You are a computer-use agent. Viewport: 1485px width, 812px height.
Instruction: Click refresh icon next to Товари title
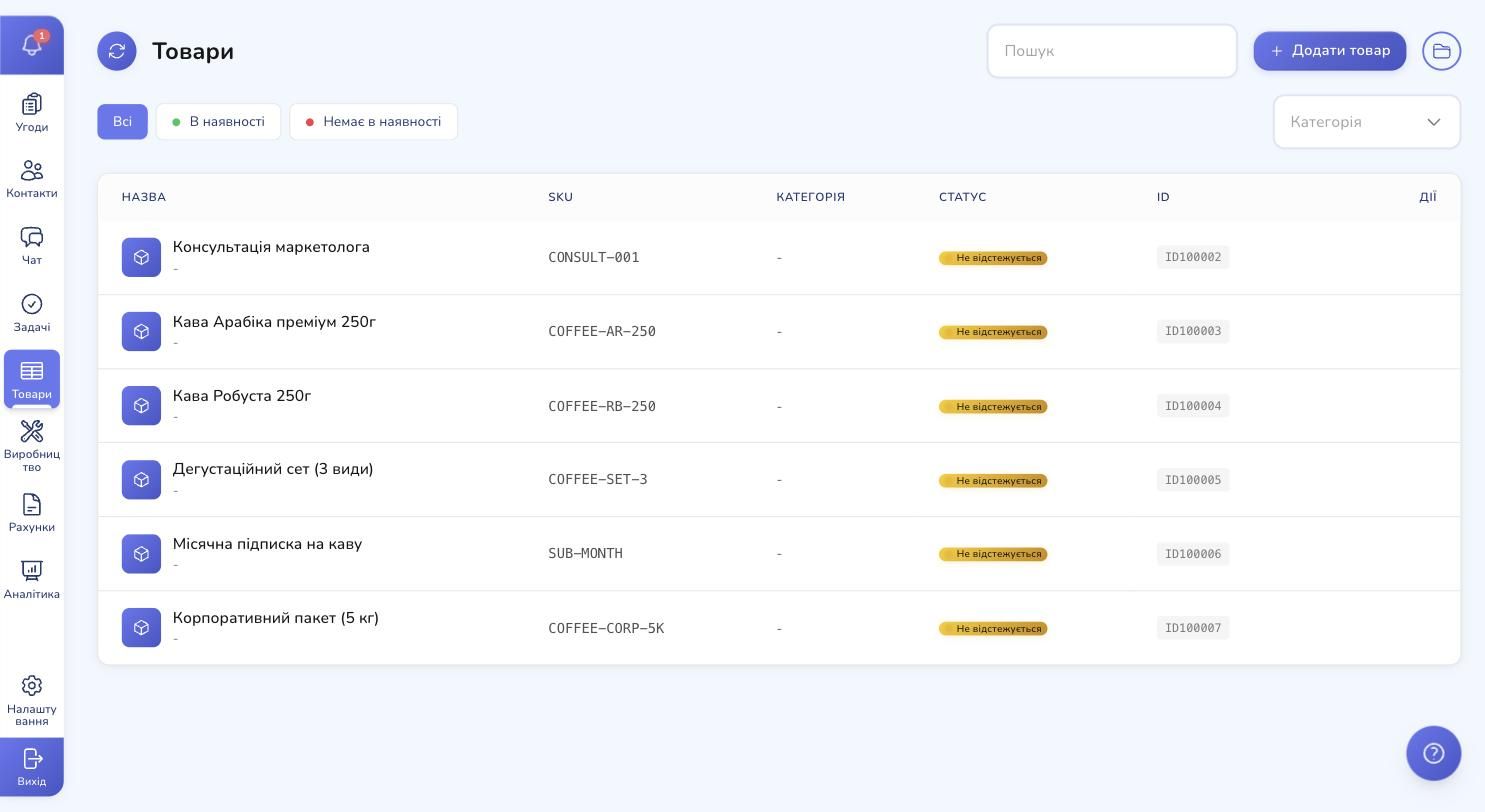[117, 51]
